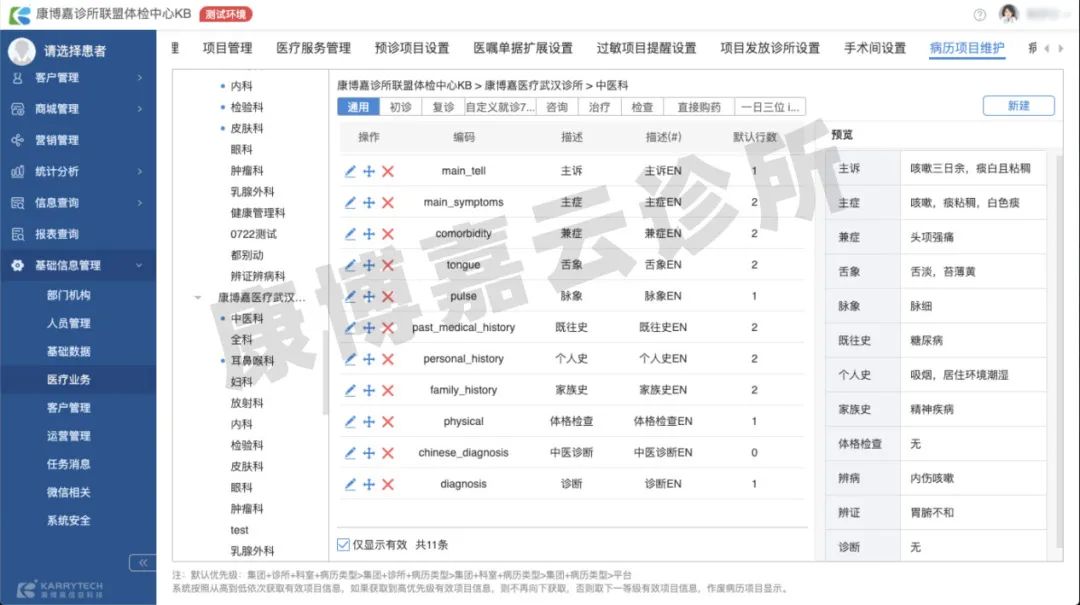Image resolution: width=1080 pixels, height=605 pixels.
Task: Click the move icon for physical row
Action: coord(369,422)
